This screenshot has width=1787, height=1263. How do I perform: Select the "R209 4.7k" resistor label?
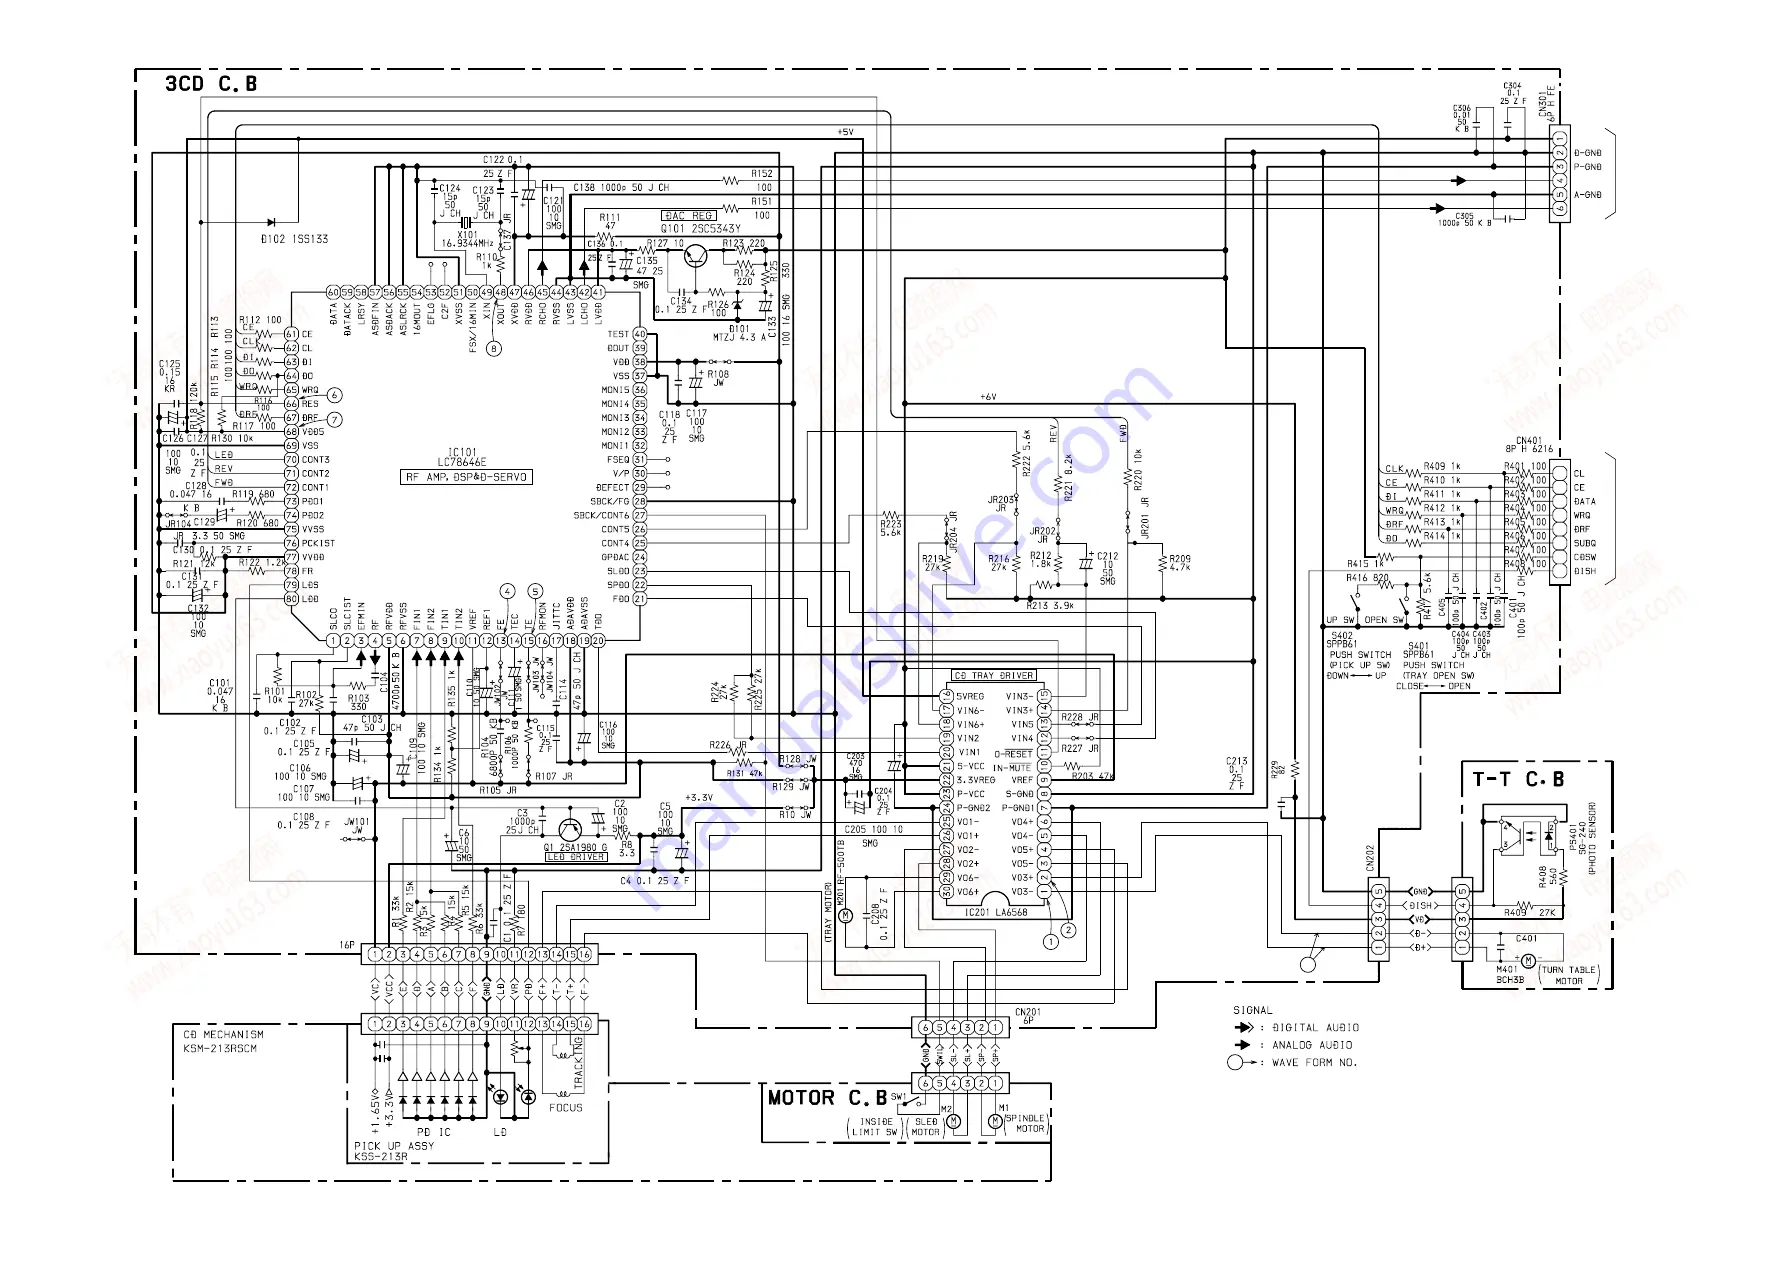pos(1180,563)
